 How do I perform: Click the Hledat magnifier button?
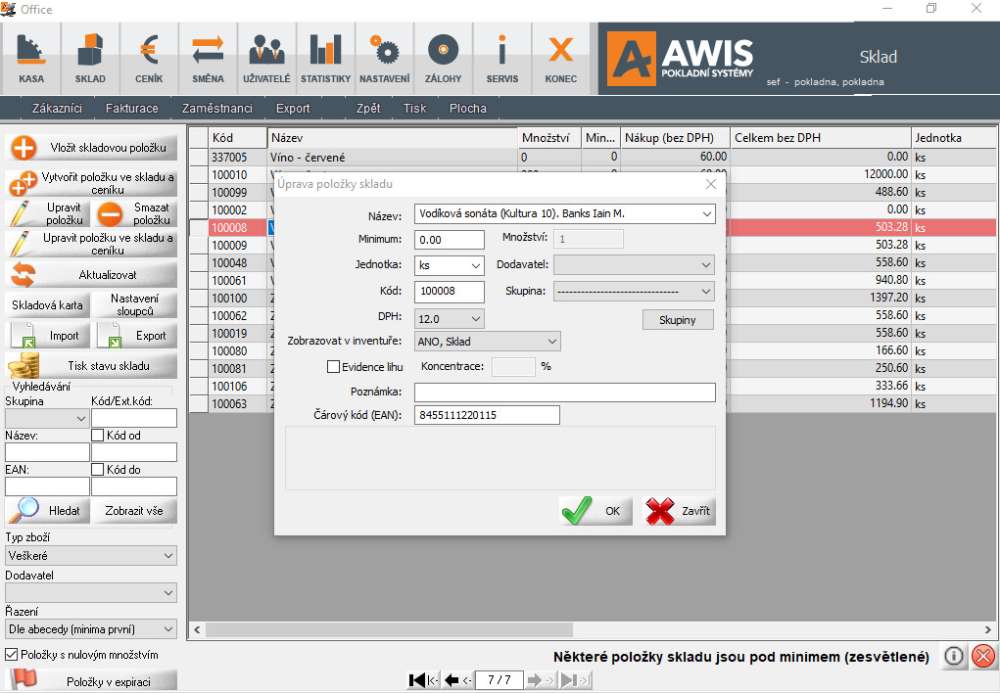(x=48, y=511)
